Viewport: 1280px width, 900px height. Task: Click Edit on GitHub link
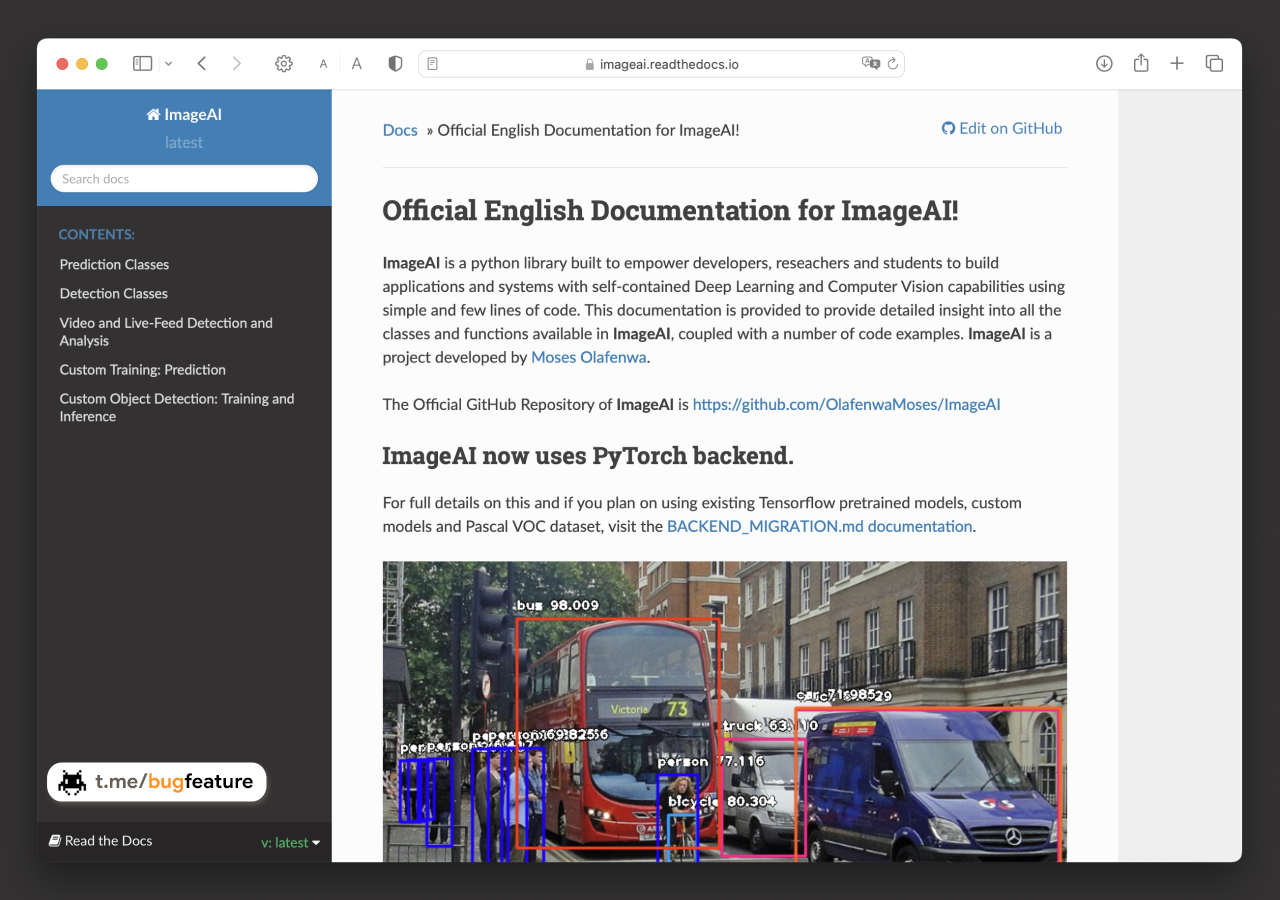click(1002, 128)
